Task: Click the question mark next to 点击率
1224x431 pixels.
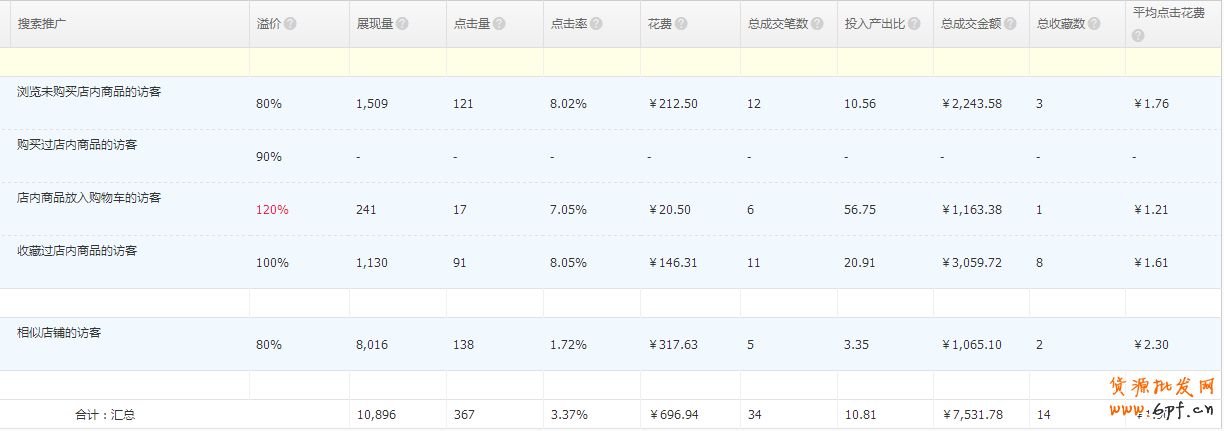Action: coord(596,24)
